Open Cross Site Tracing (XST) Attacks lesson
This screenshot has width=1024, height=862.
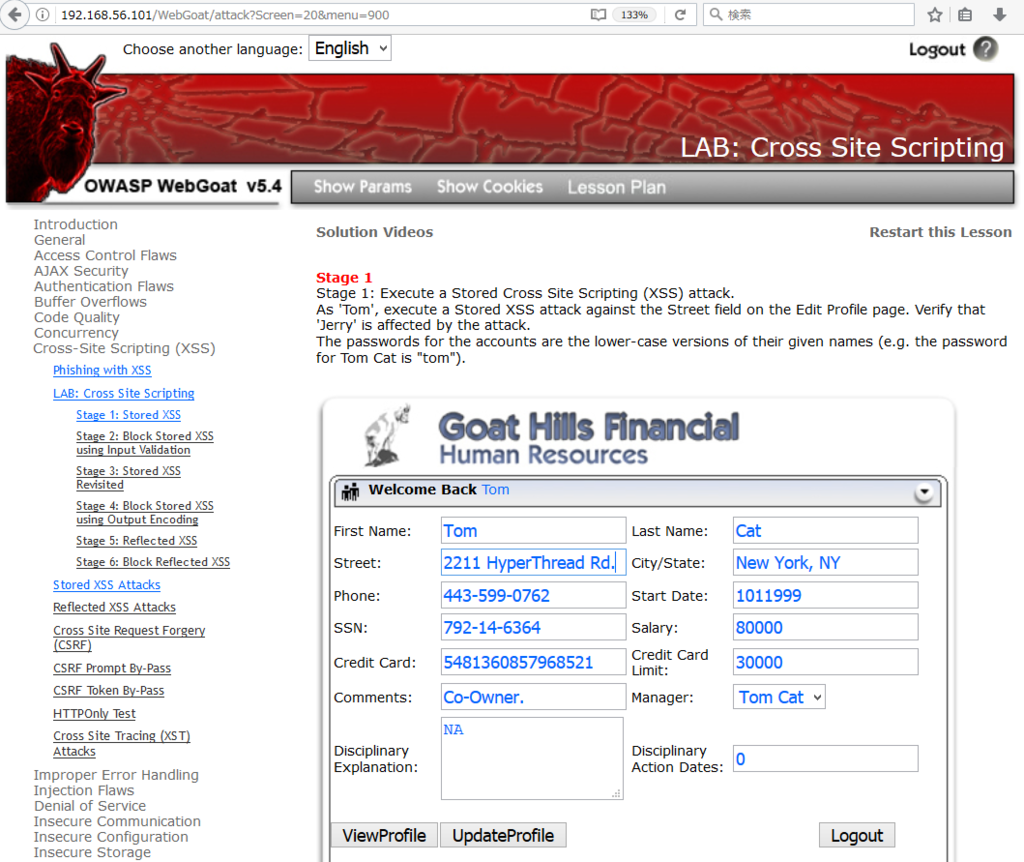121,743
